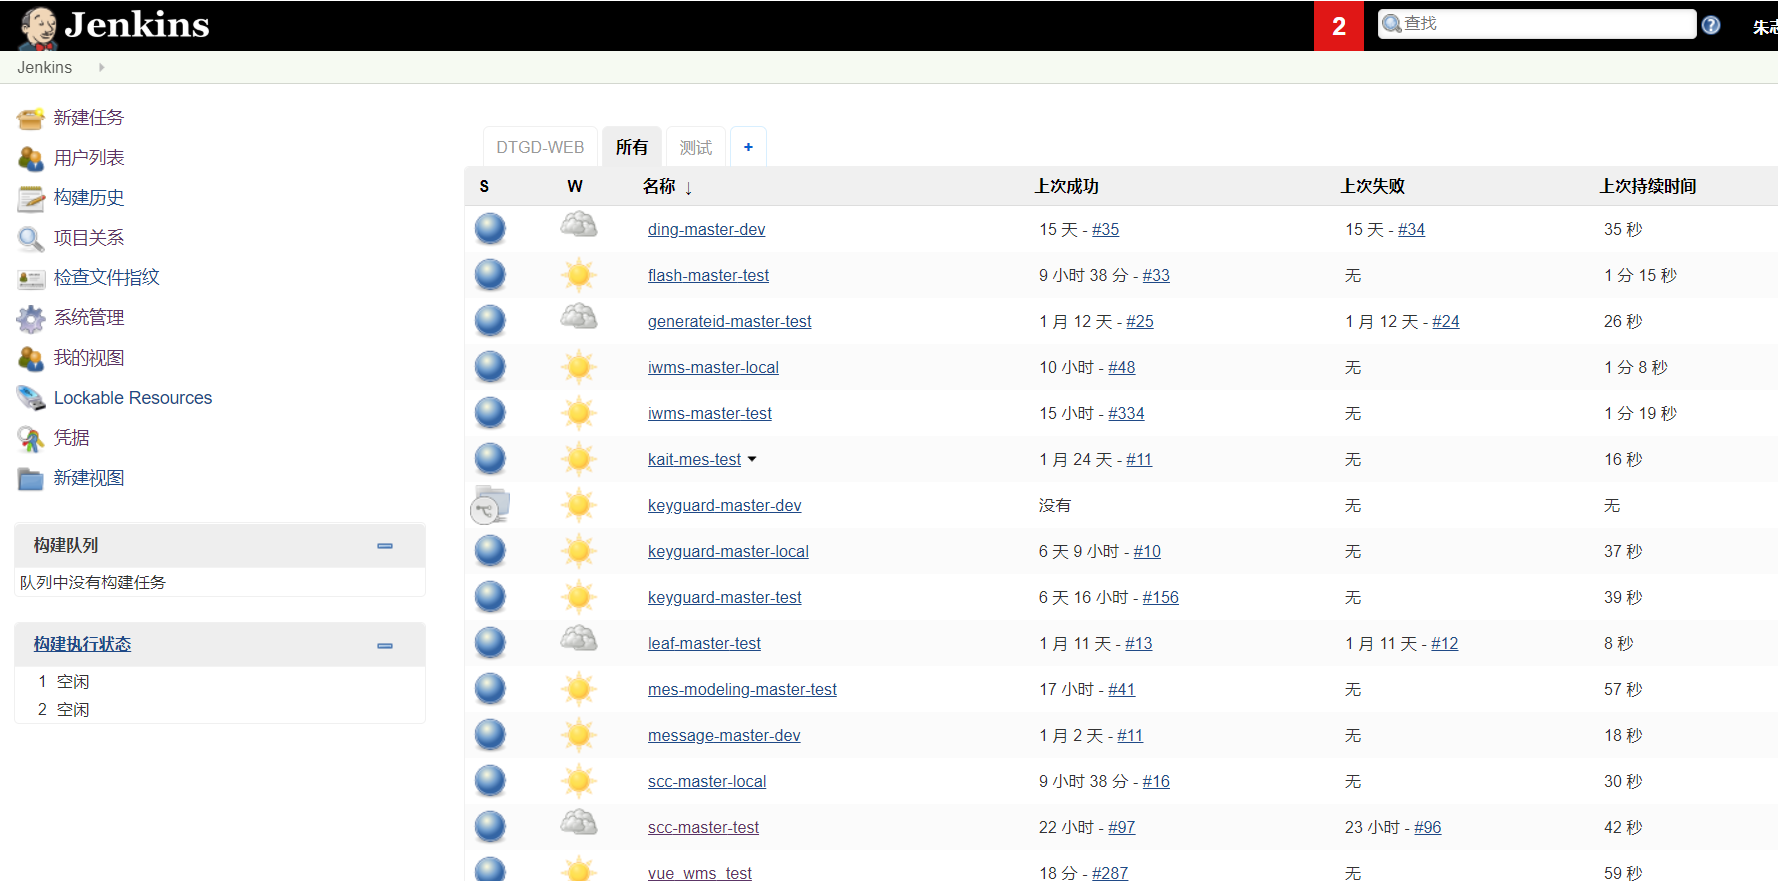Image resolution: width=1778 pixels, height=881 pixels.
Task: Switch to the DTGD-WEB view tab
Action: [540, 147]
